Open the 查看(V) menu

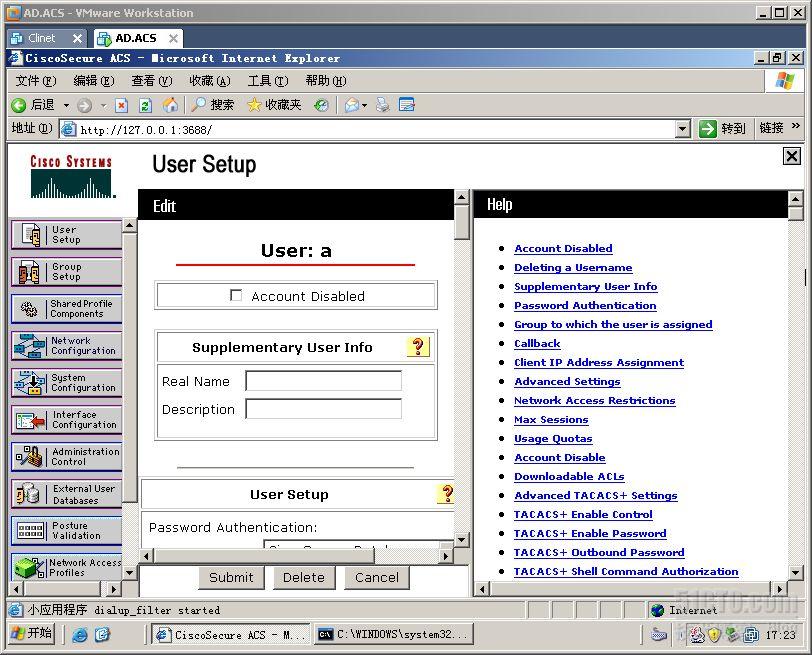point(152,81)
